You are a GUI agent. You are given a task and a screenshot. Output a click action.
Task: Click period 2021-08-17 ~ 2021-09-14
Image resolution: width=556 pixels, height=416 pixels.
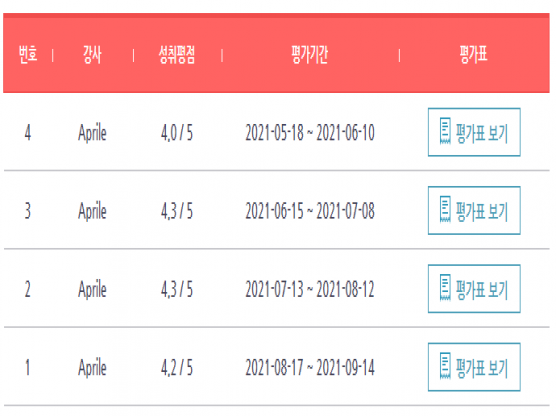click(x=310, y=368)
